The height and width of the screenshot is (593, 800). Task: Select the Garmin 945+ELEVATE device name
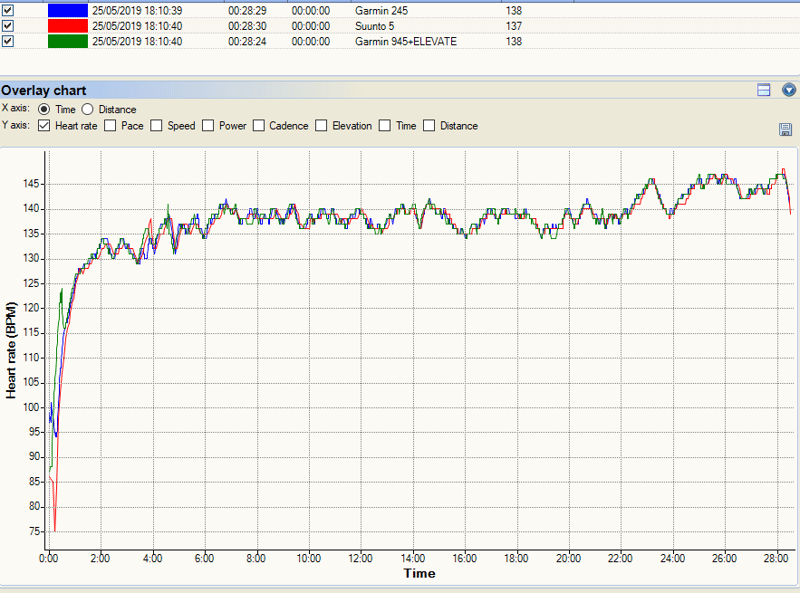tap(406, 41)
